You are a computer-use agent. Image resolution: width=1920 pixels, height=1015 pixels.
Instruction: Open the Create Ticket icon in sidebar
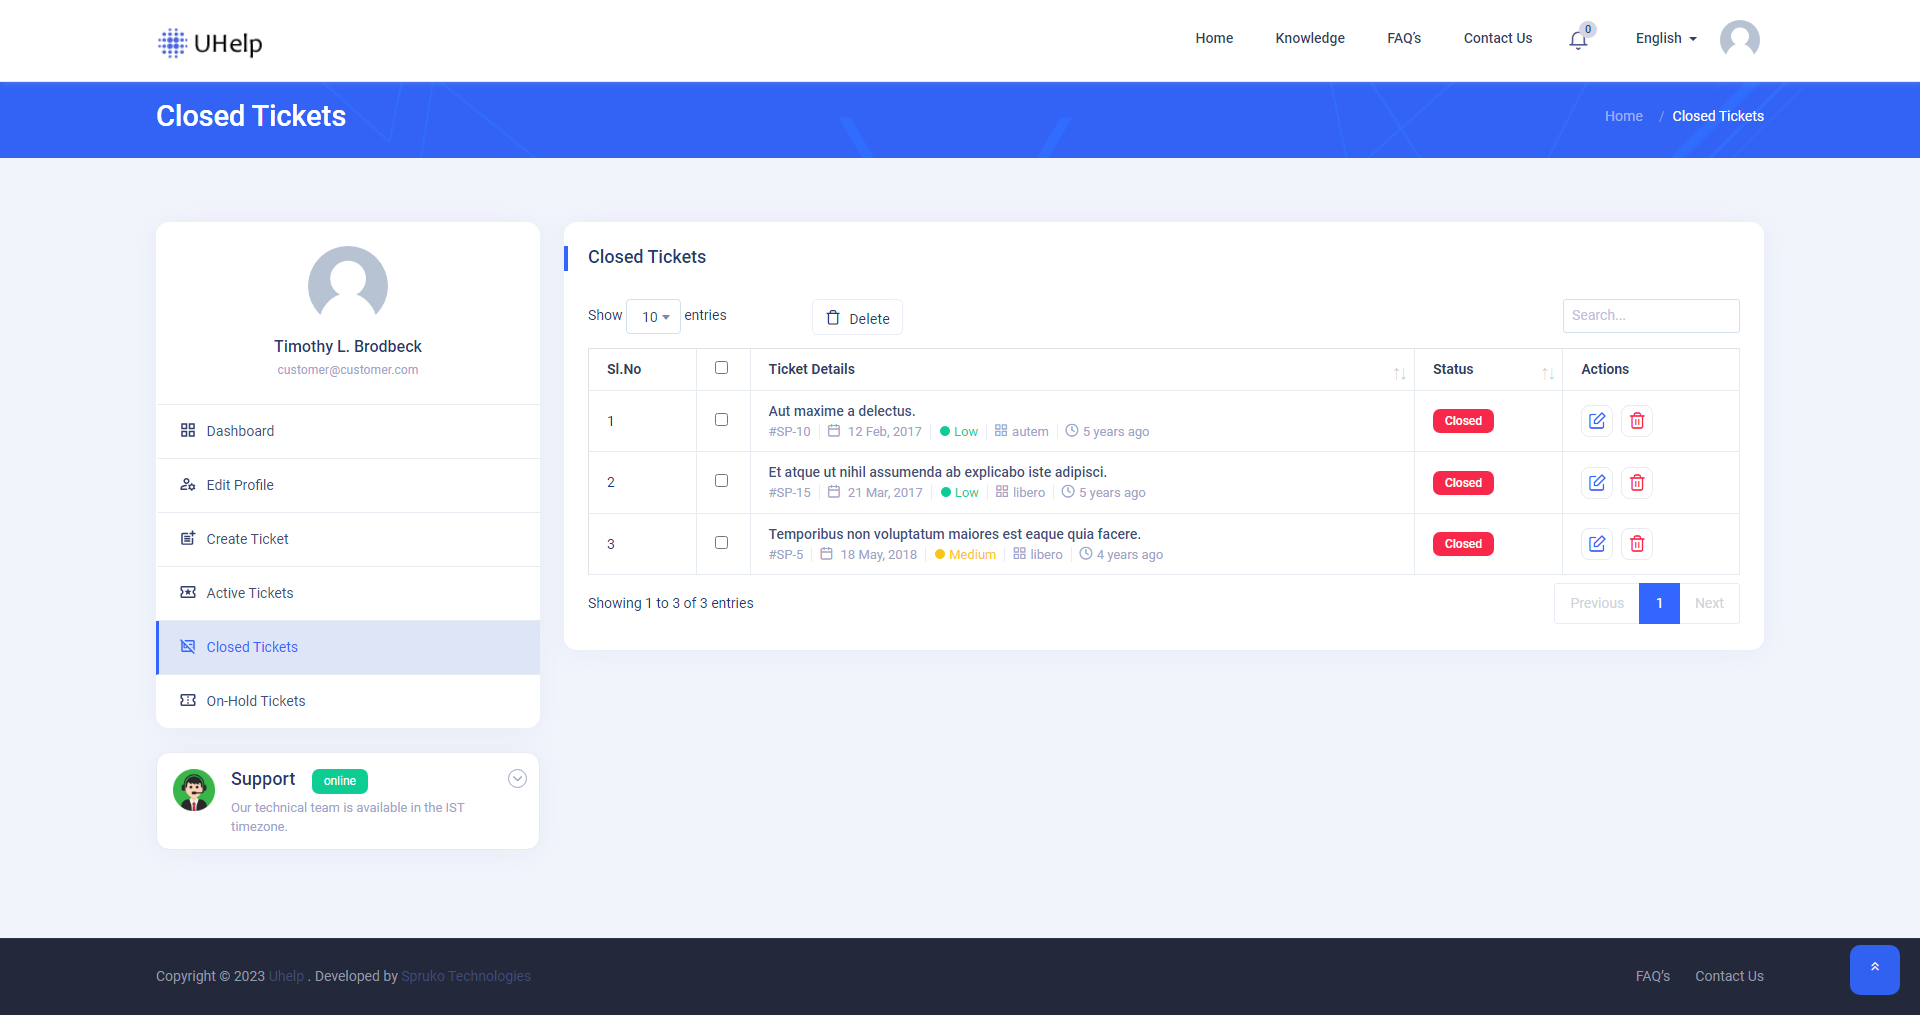pyautogui.click(x=188, y=539)
